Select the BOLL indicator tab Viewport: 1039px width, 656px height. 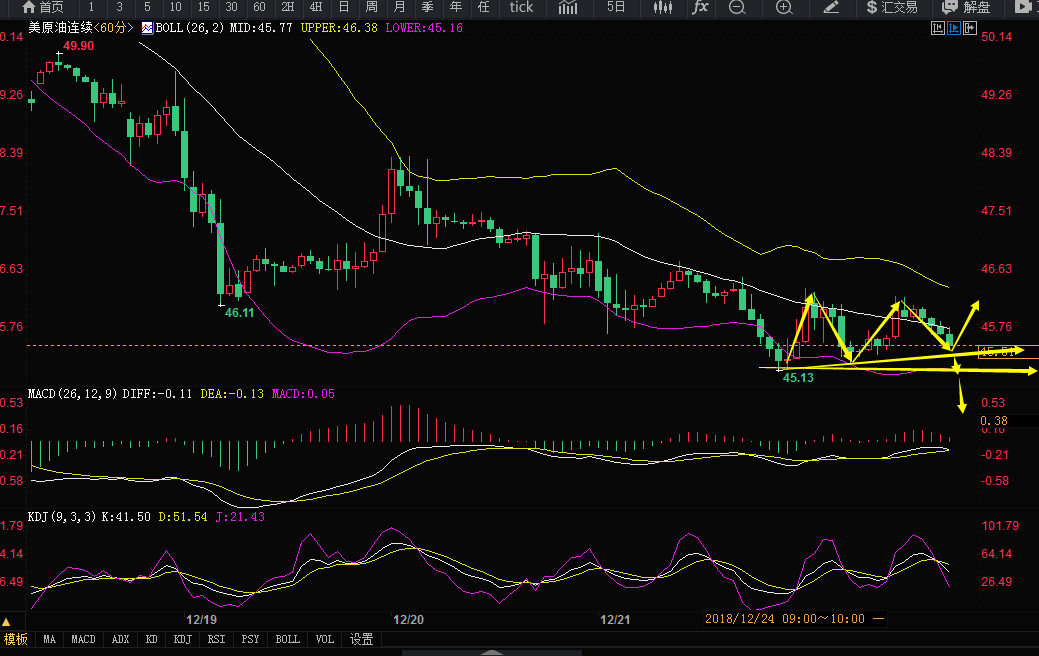pyautogui.click(x=288, y=639)
